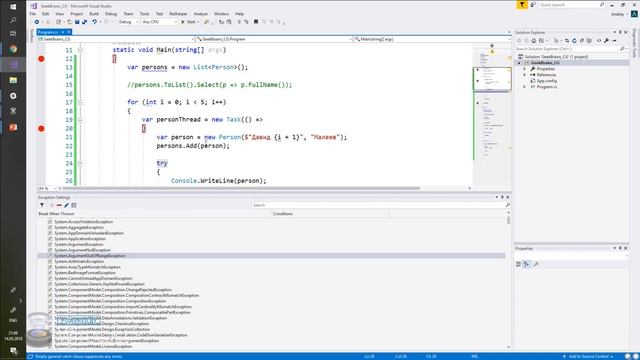Click the feedback icon next to Quick Launch

pyautogui.click(x=533, y=5)
